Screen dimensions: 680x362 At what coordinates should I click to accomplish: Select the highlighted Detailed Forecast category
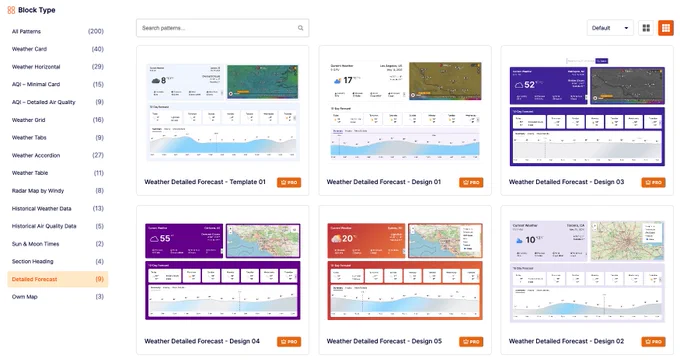(x=58, y=279)
